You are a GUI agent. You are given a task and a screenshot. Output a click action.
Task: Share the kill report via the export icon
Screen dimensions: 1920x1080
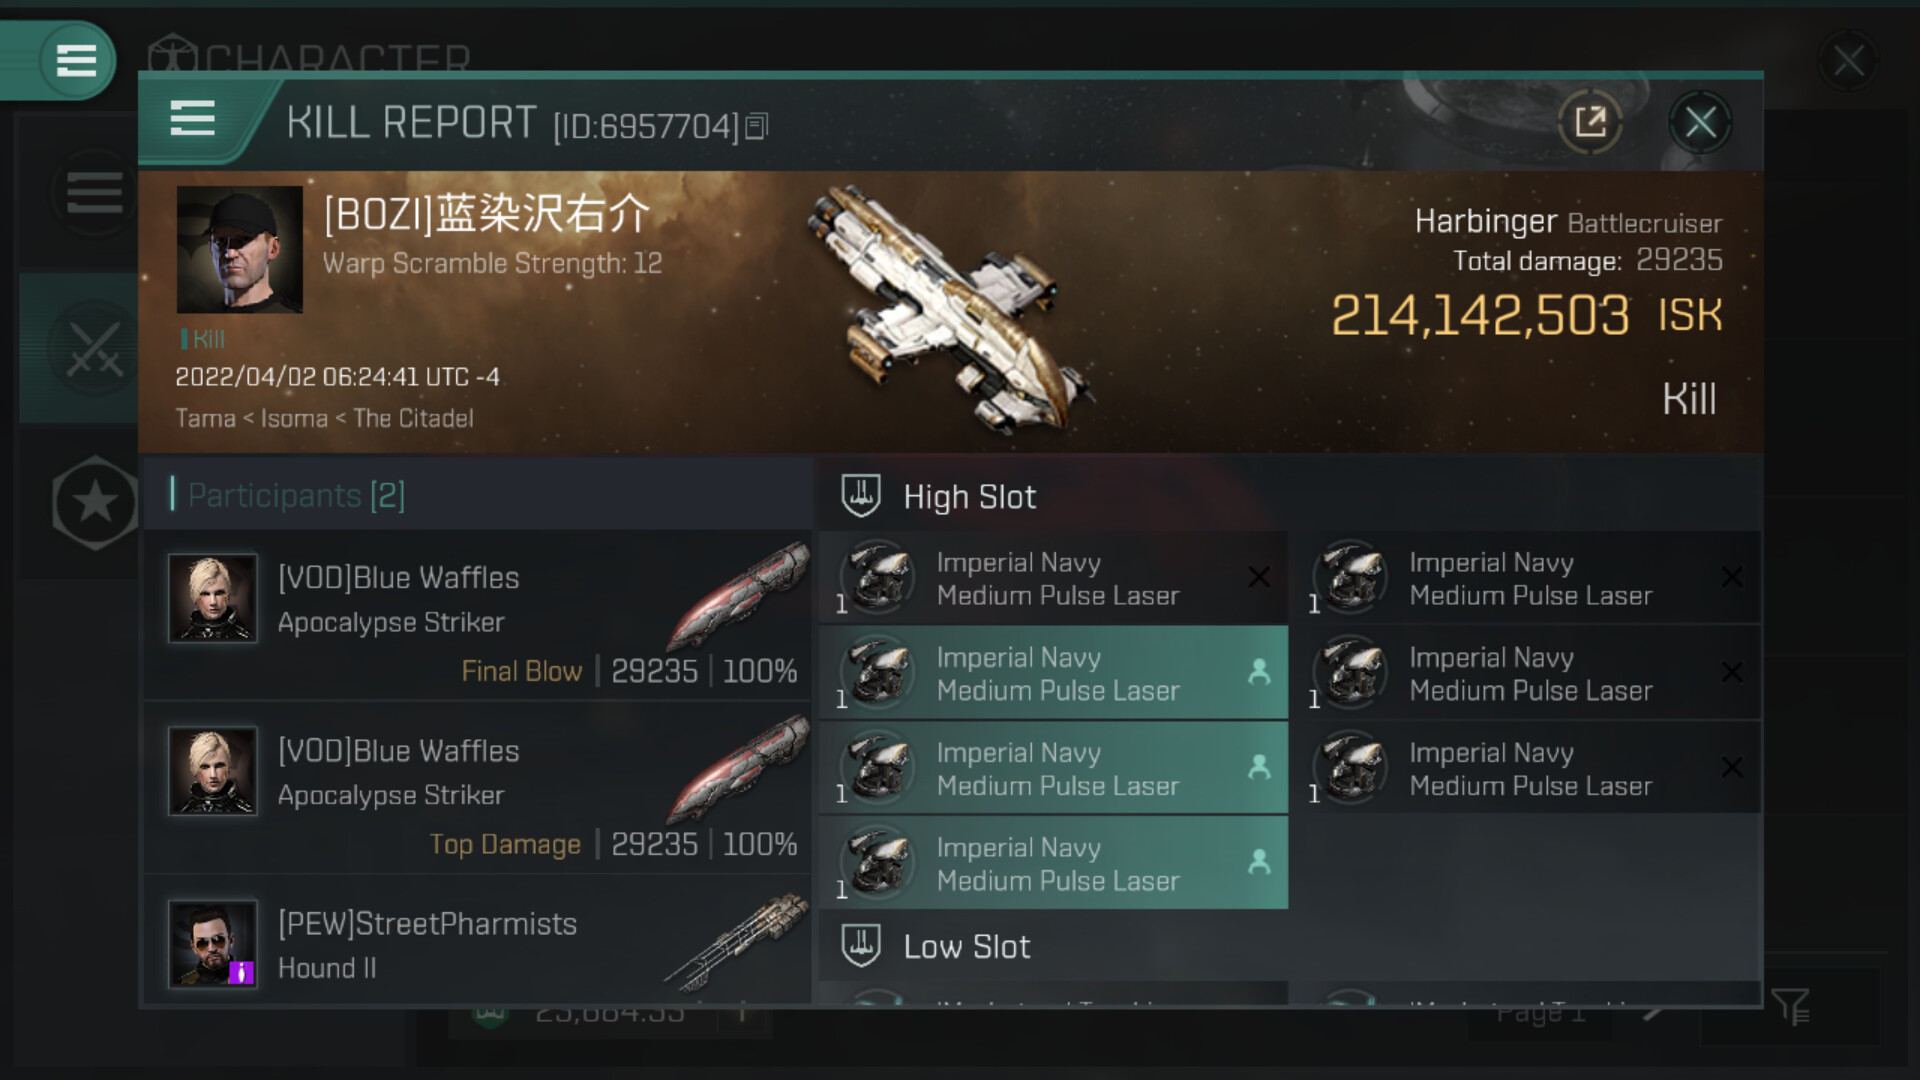pos(1590,122)
